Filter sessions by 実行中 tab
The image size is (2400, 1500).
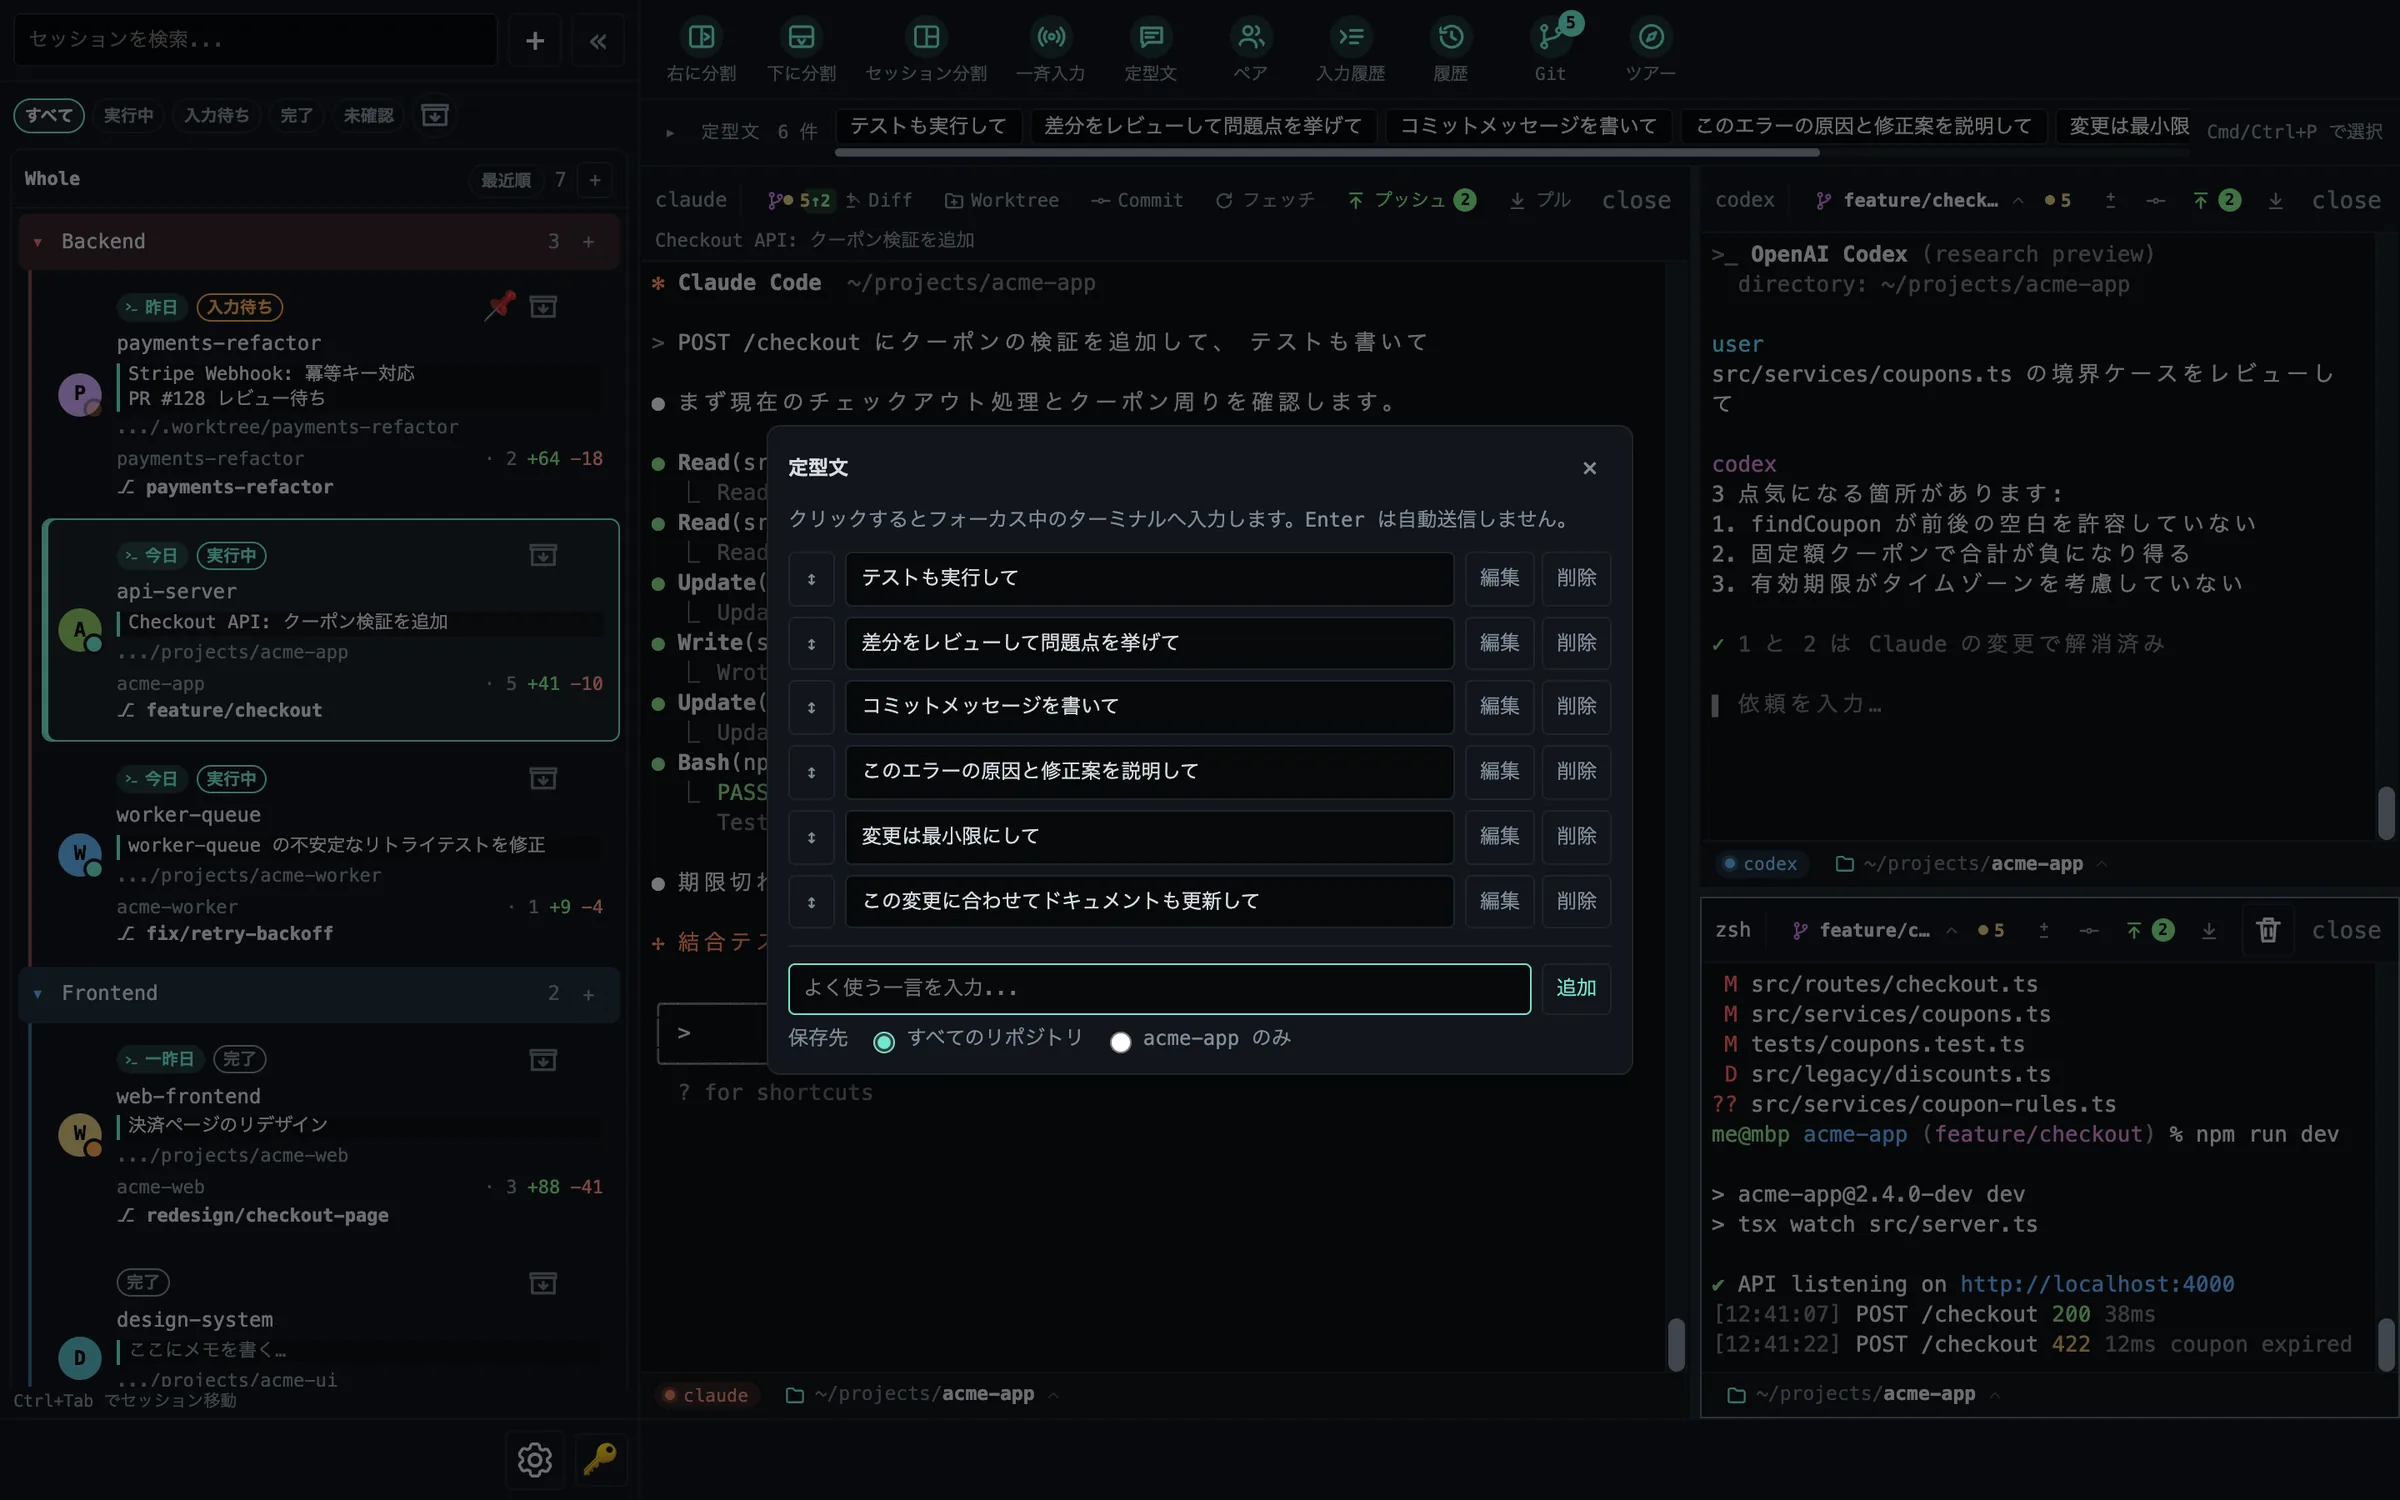[128, 116]
